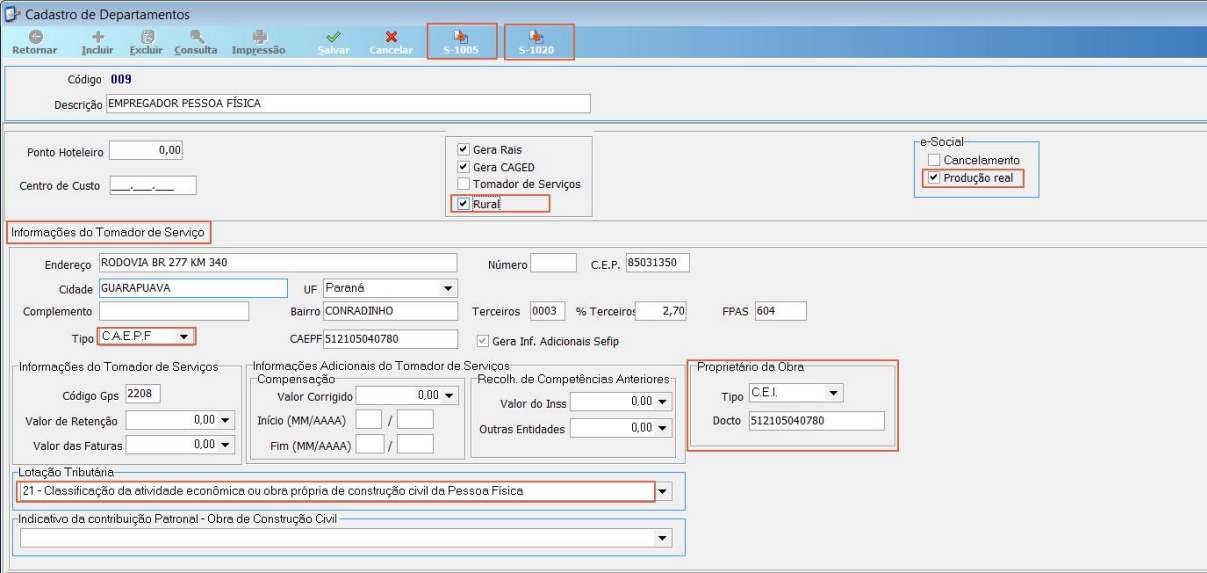Click the FPAS 604 field
Screen dimensions: 1207x573
pos(780,312)
